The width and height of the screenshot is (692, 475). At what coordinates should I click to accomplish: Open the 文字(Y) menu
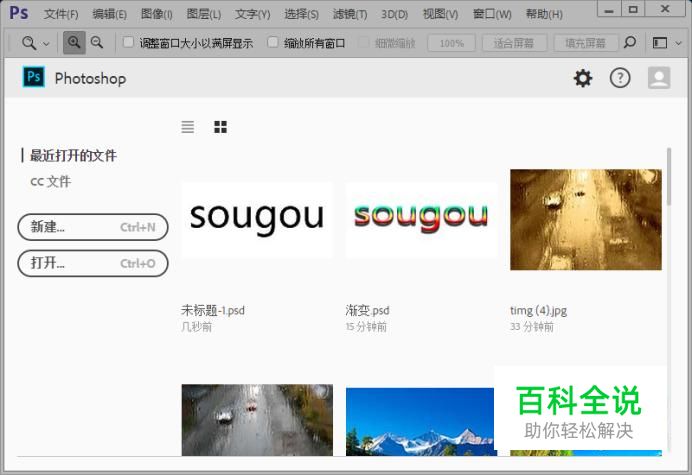click(x=252, y=14)
